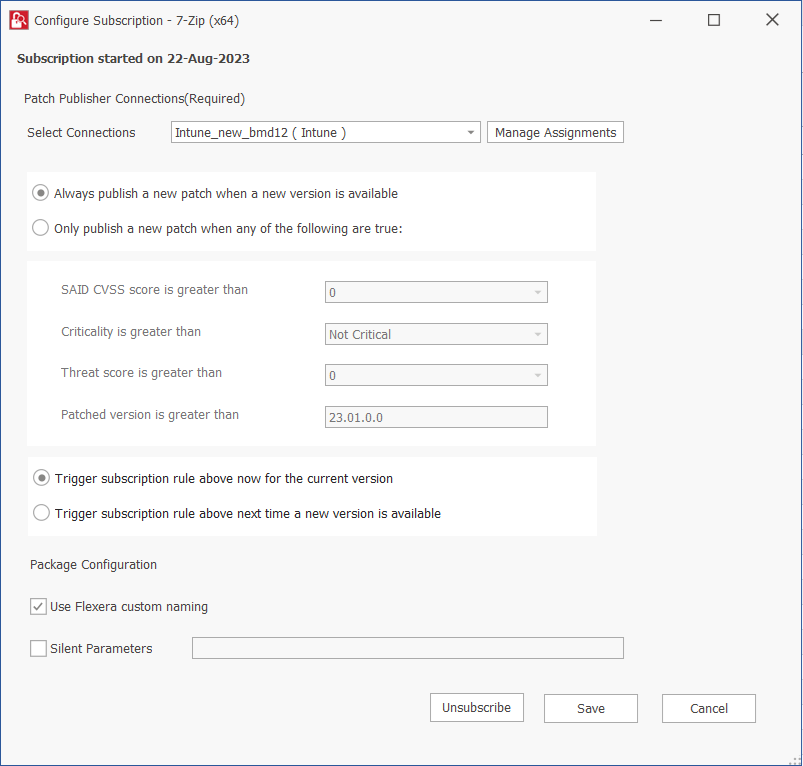Click the app icon in title bar

(x=18, y=20)
